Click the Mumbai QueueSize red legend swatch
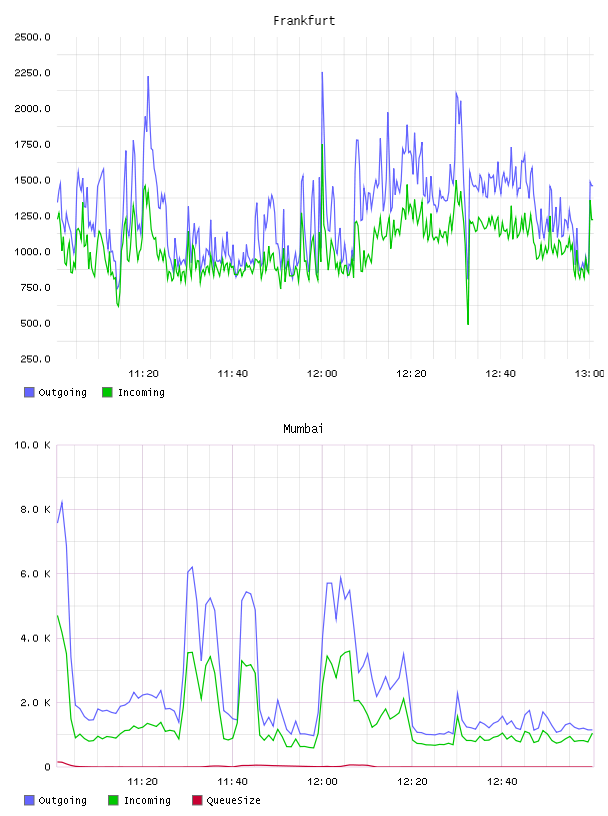608x816 pixels. click(197, 800)
